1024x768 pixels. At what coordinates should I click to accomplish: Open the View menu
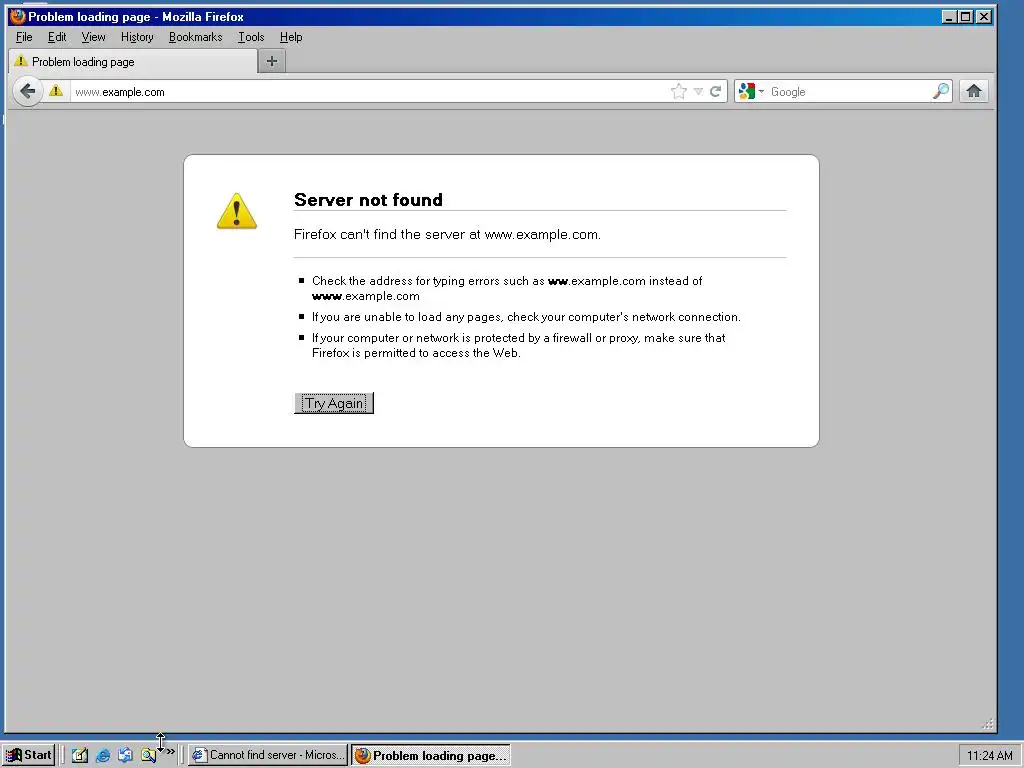93,37
